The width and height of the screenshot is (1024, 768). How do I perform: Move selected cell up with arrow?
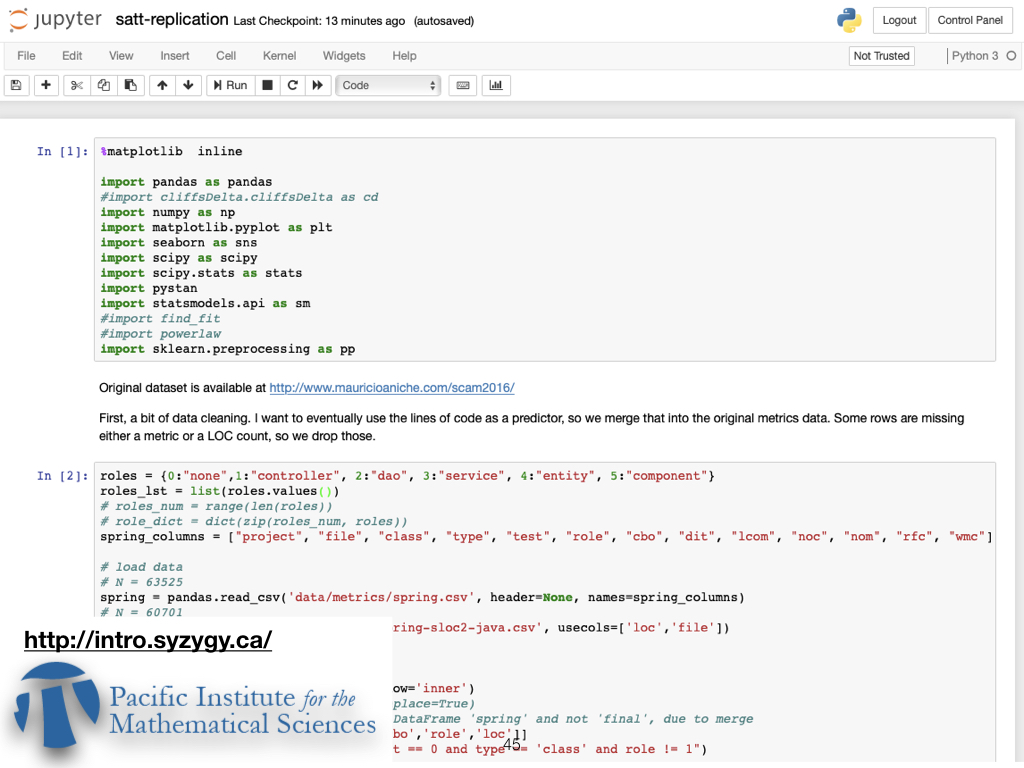(162, 86)
